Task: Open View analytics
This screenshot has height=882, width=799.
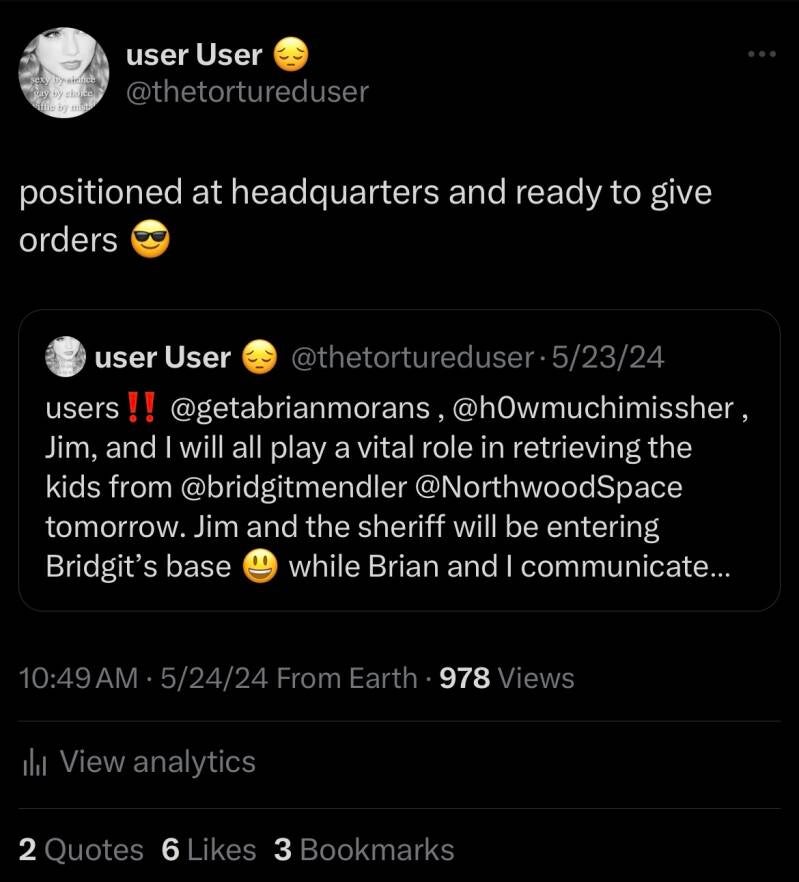Action: [x=157, y=762]
